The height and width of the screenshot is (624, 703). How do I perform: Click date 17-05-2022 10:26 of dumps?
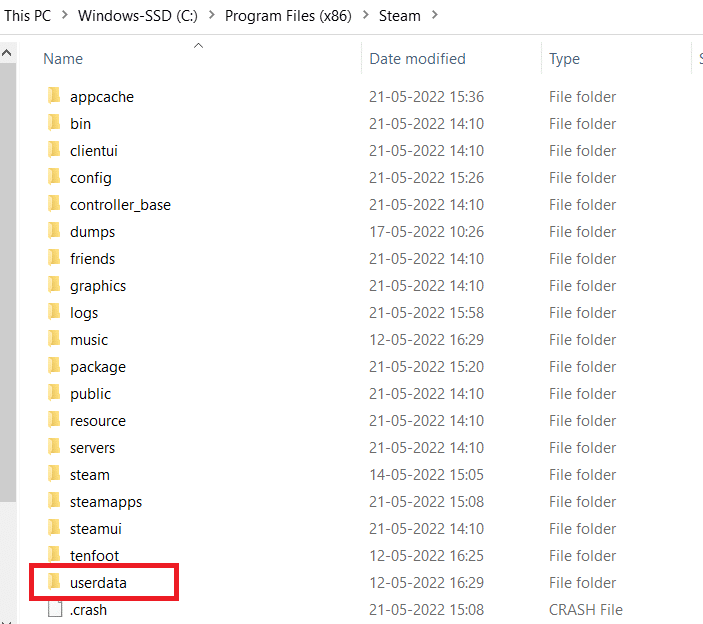click(426, 232)
